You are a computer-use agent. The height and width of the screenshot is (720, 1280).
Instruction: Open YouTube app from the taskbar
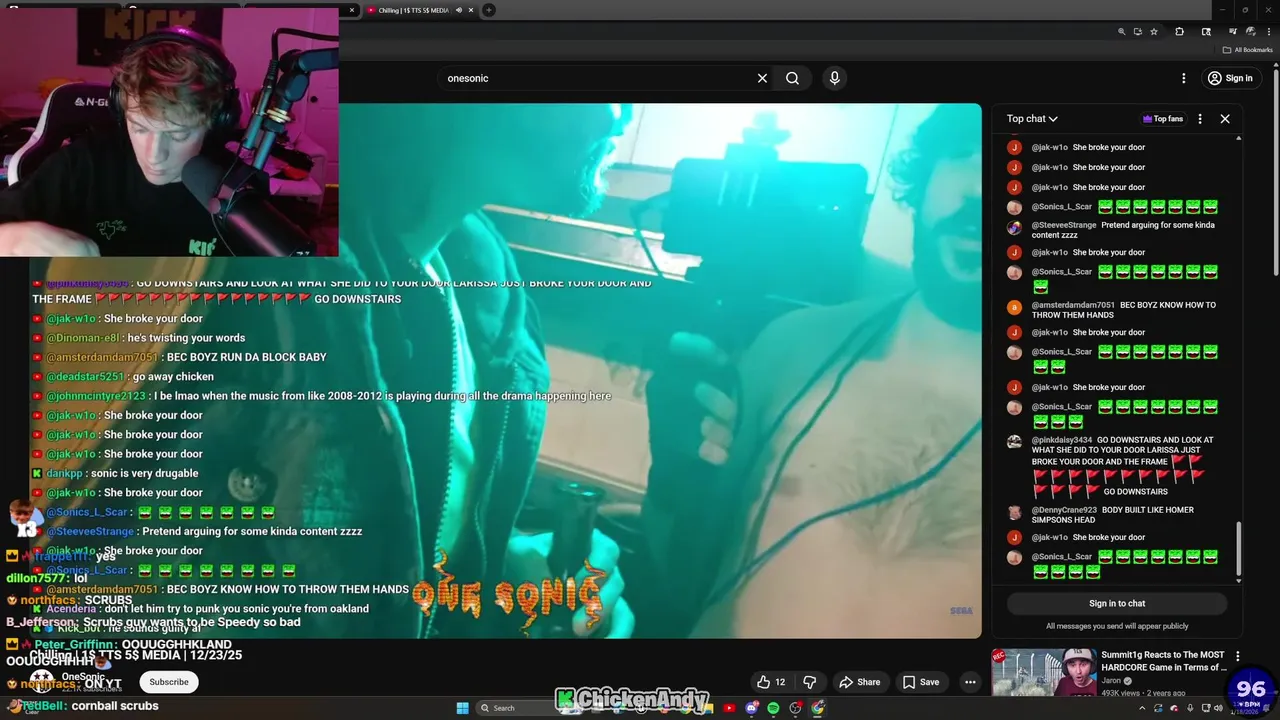(729, 708)
